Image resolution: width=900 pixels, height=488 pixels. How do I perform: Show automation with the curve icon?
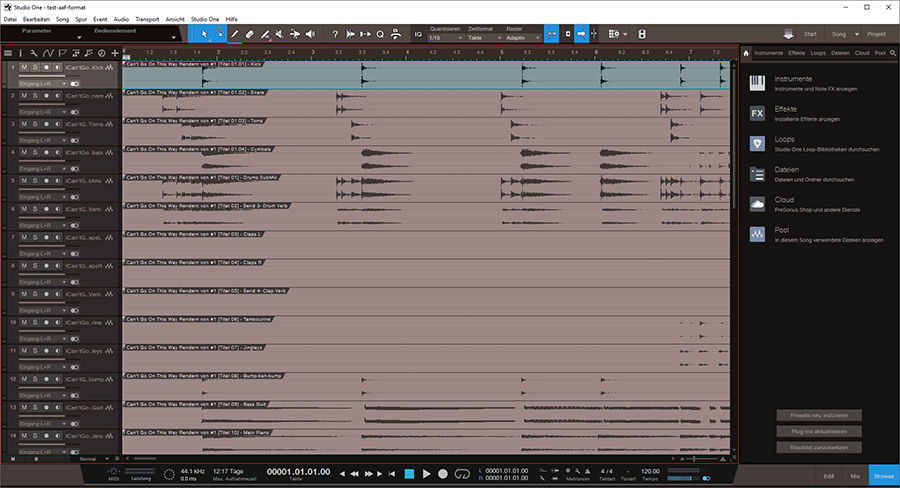click(48, 53)
